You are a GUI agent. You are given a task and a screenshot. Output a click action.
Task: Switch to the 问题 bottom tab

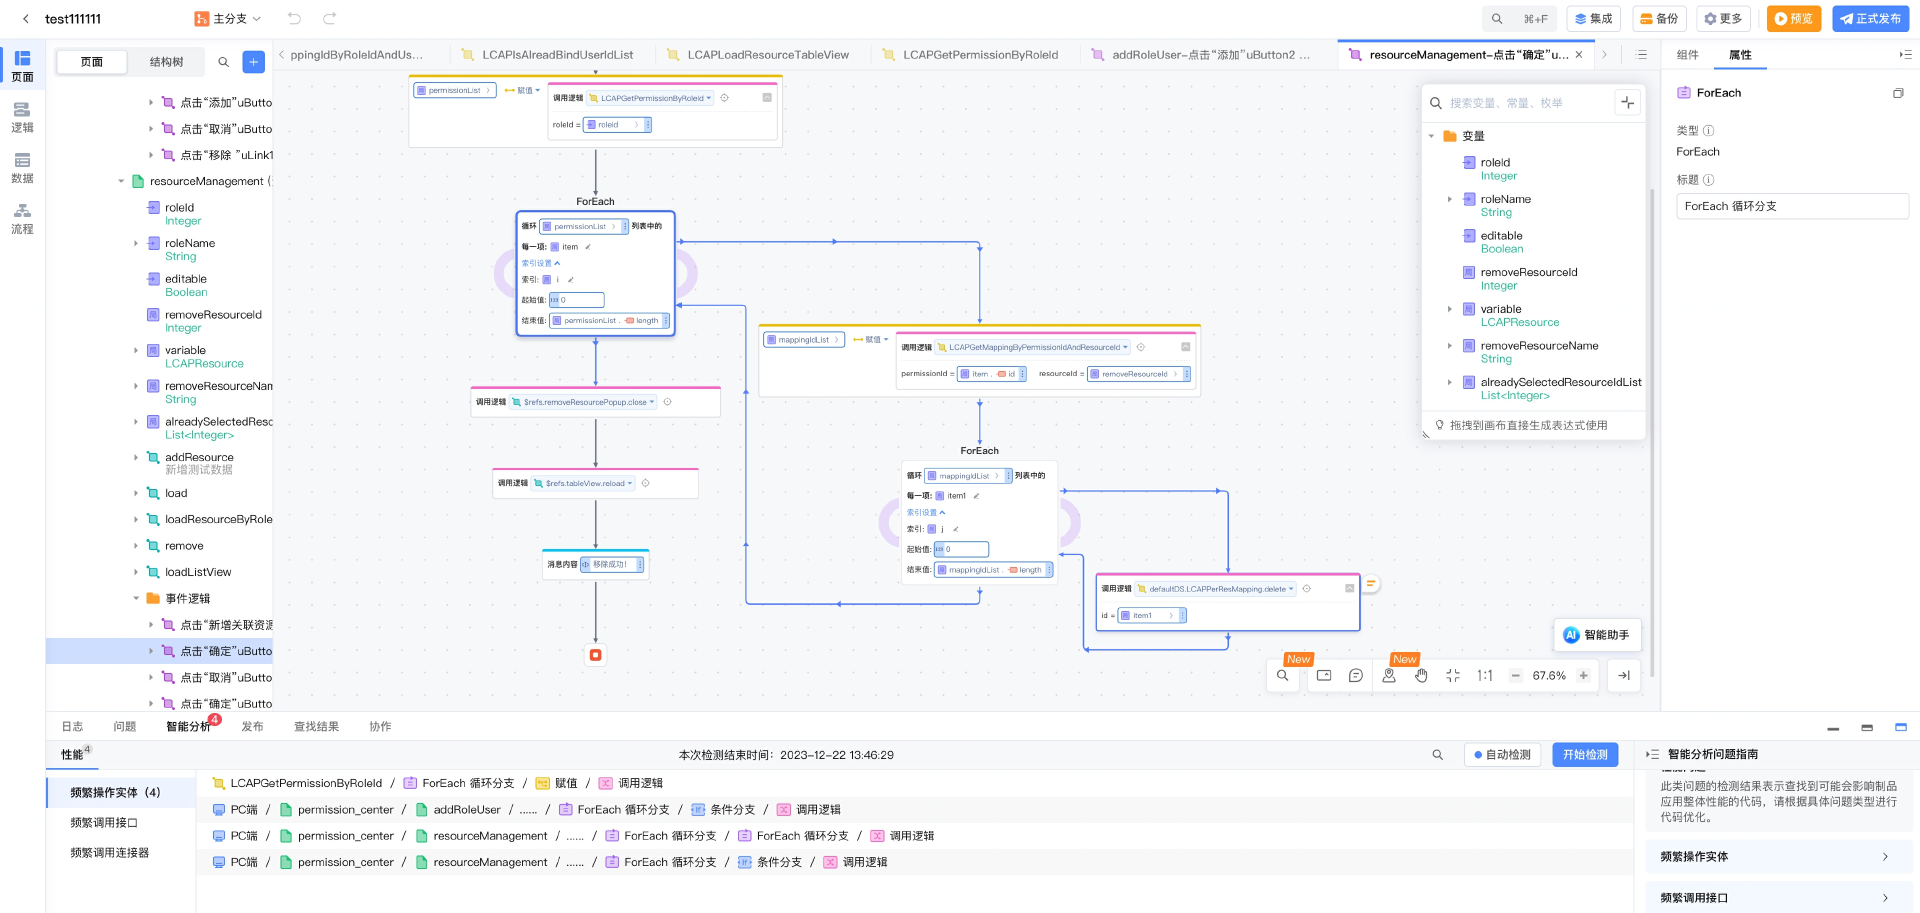click(124, 727)
